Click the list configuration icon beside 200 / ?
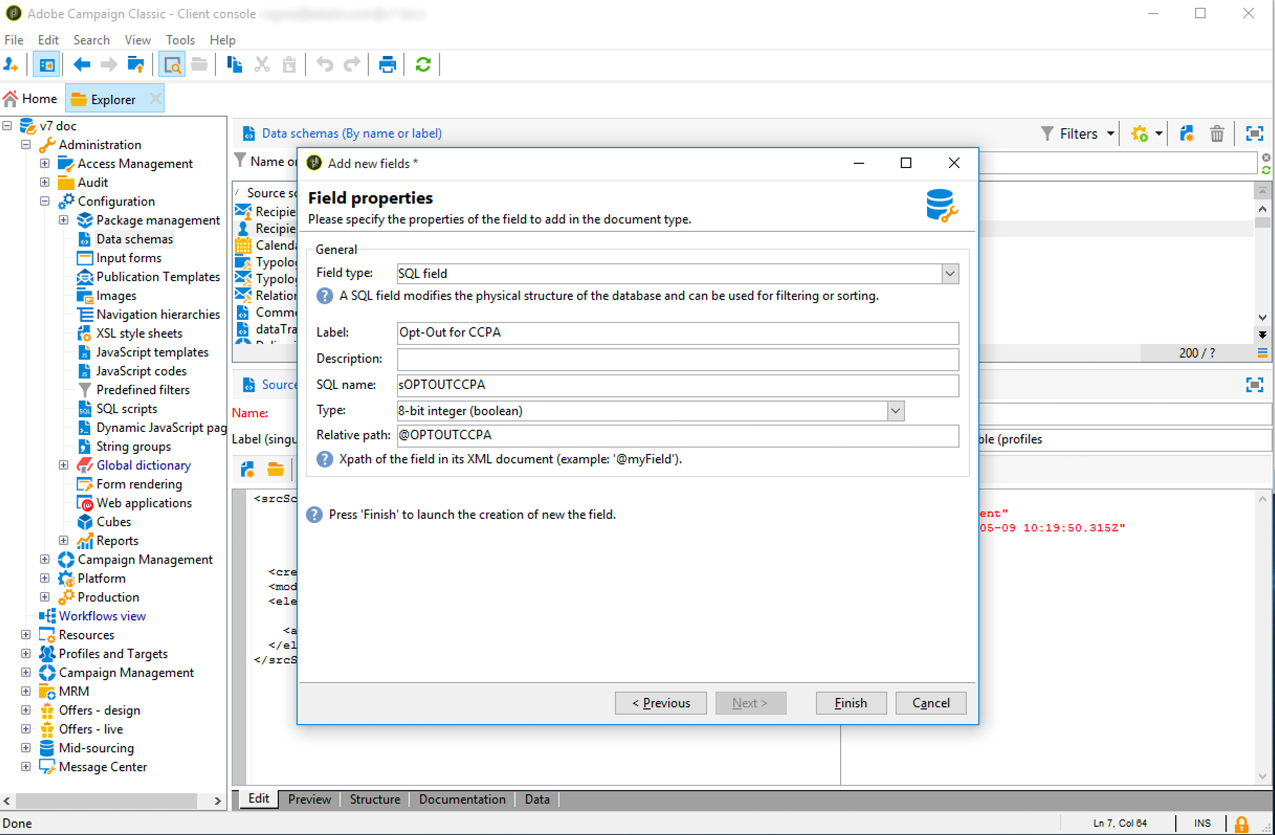The width and height of the screenshot is (1275, 835). click(x=1263, y=353)
